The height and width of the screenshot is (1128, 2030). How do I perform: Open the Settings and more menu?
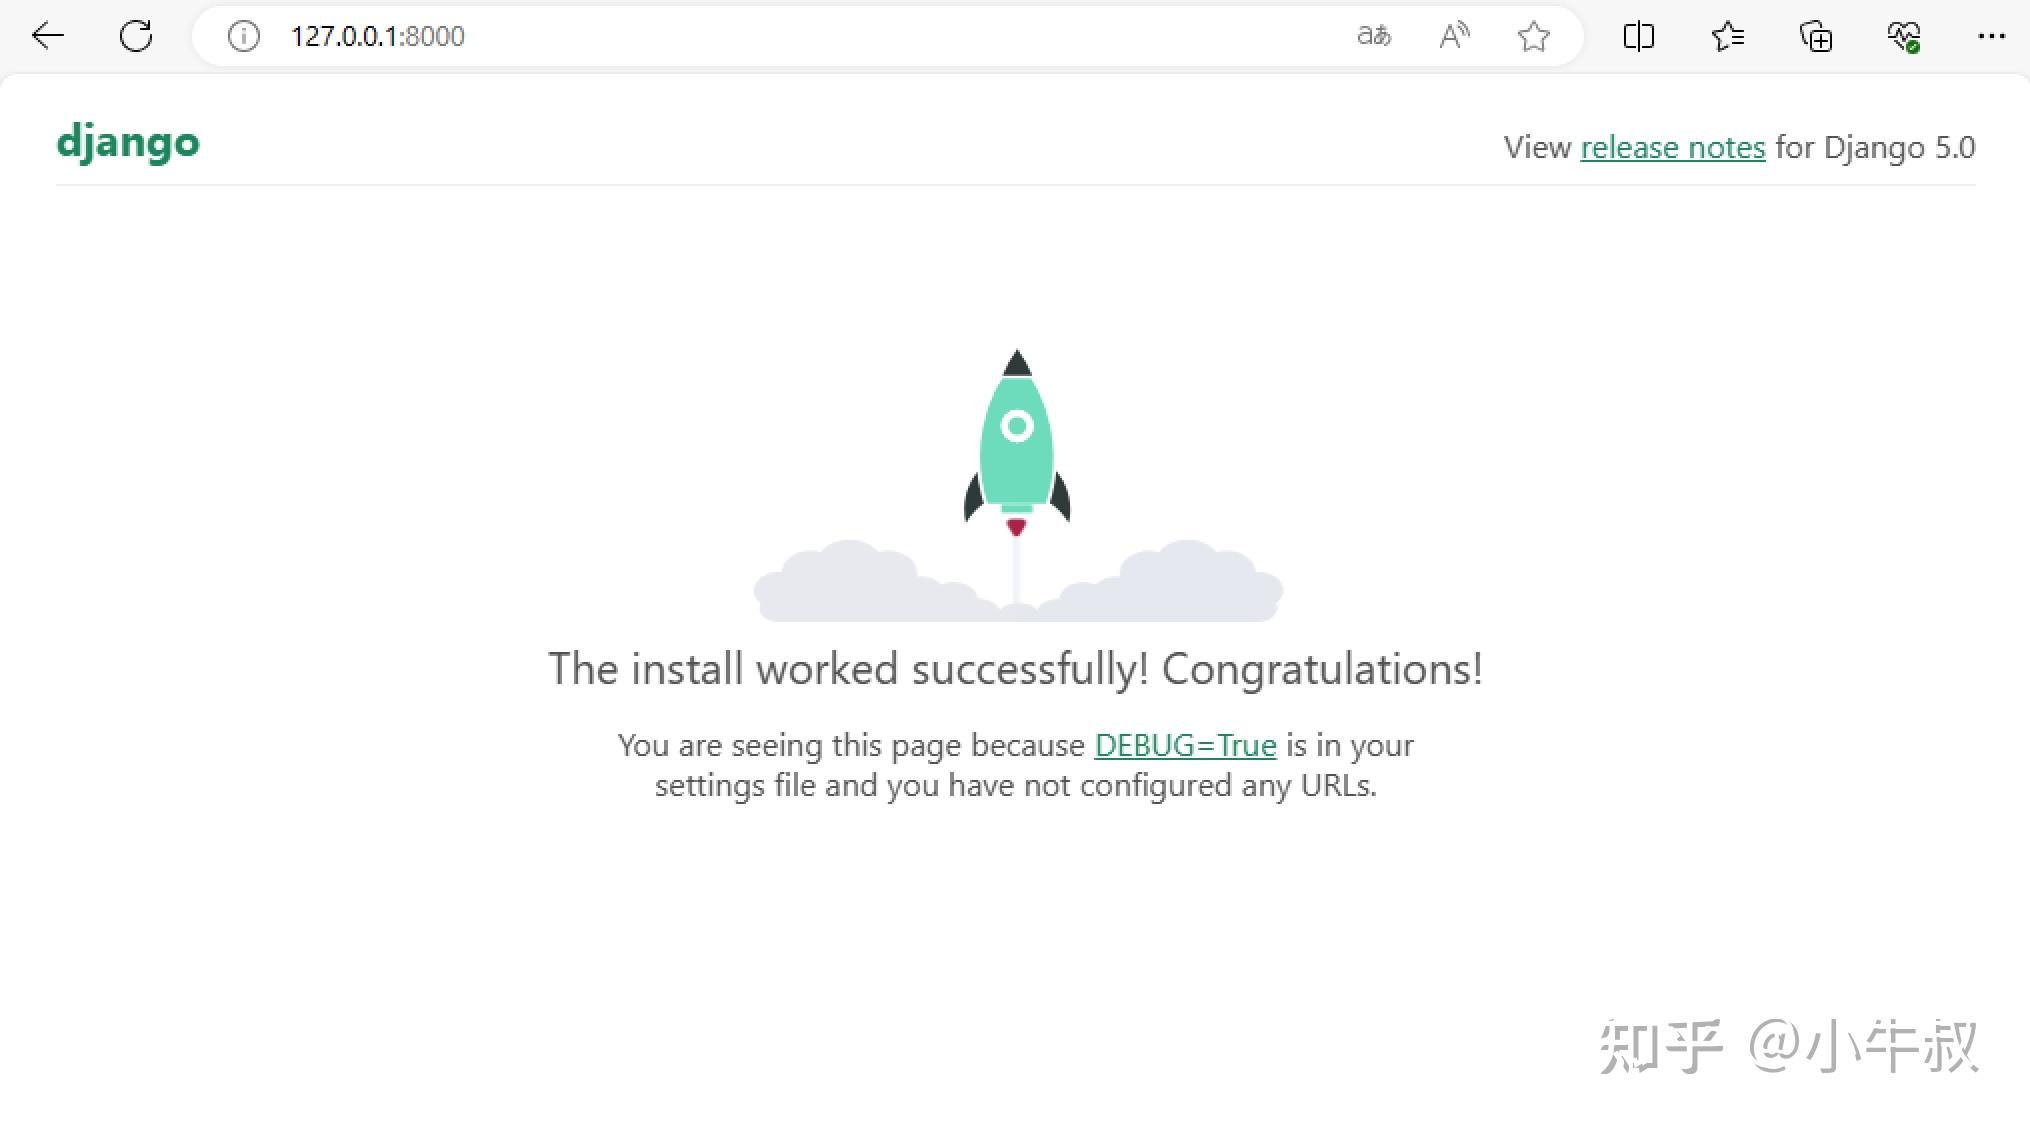tap(1991, 36)
